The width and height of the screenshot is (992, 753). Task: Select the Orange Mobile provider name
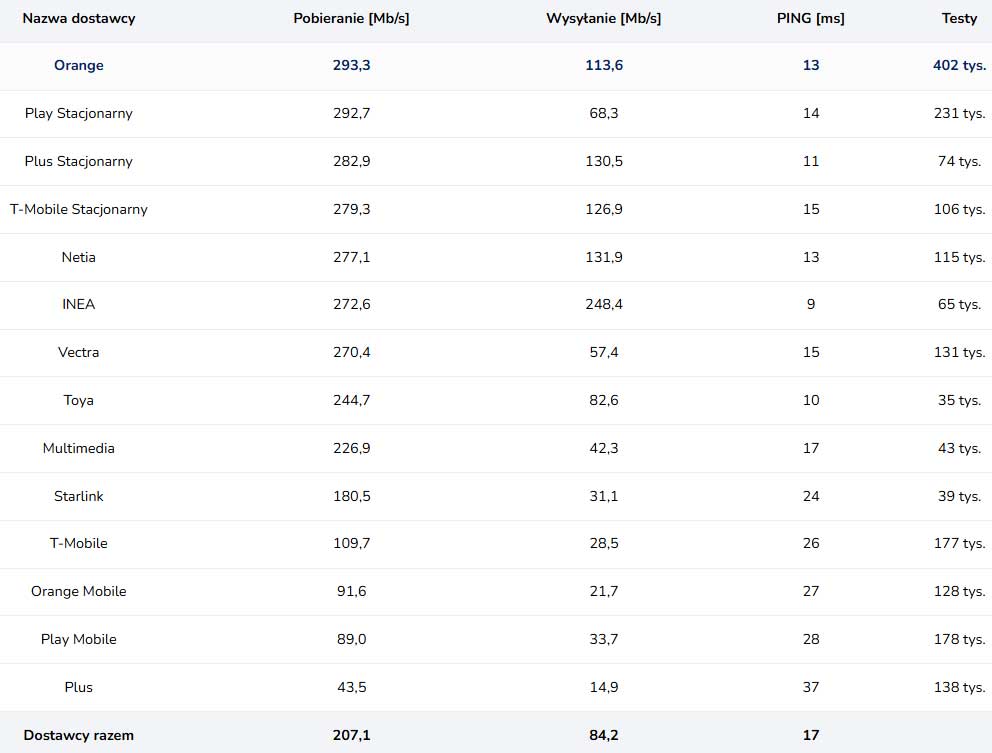click(79, 591)
